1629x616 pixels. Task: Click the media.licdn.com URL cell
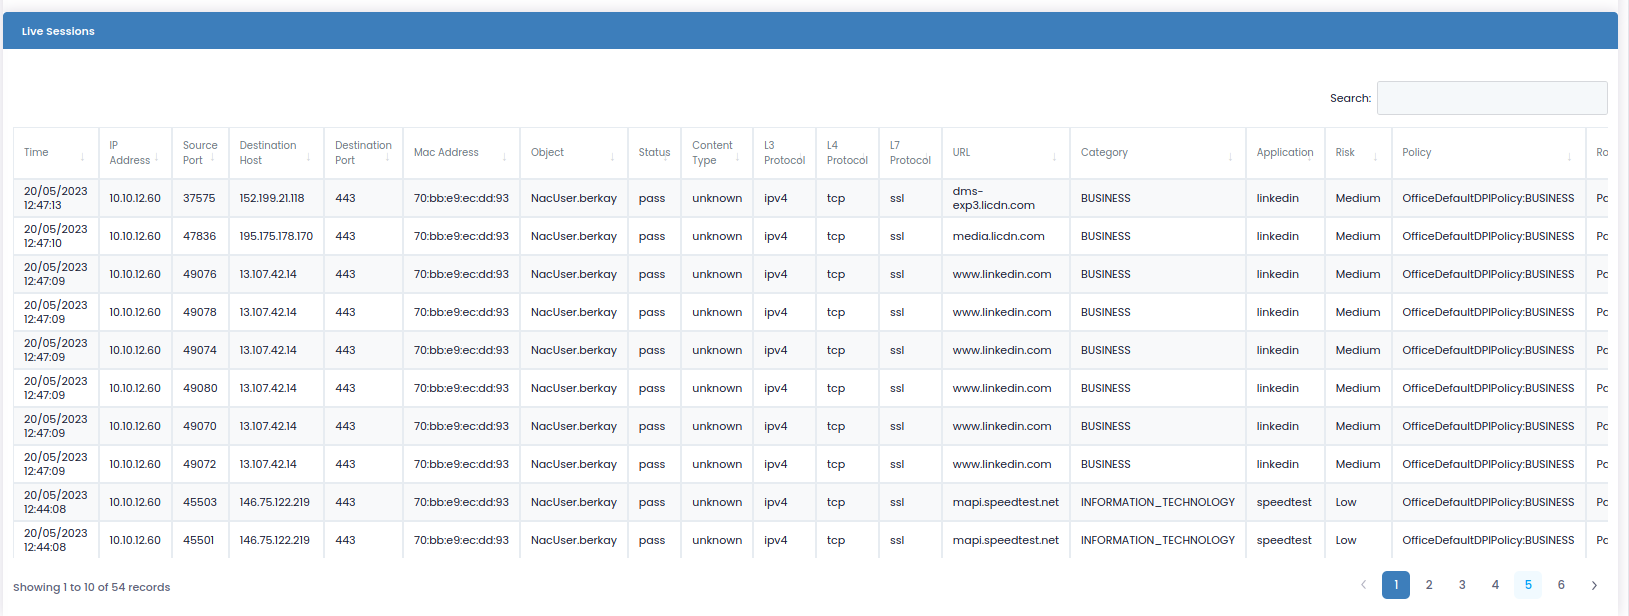pos(998,236)
